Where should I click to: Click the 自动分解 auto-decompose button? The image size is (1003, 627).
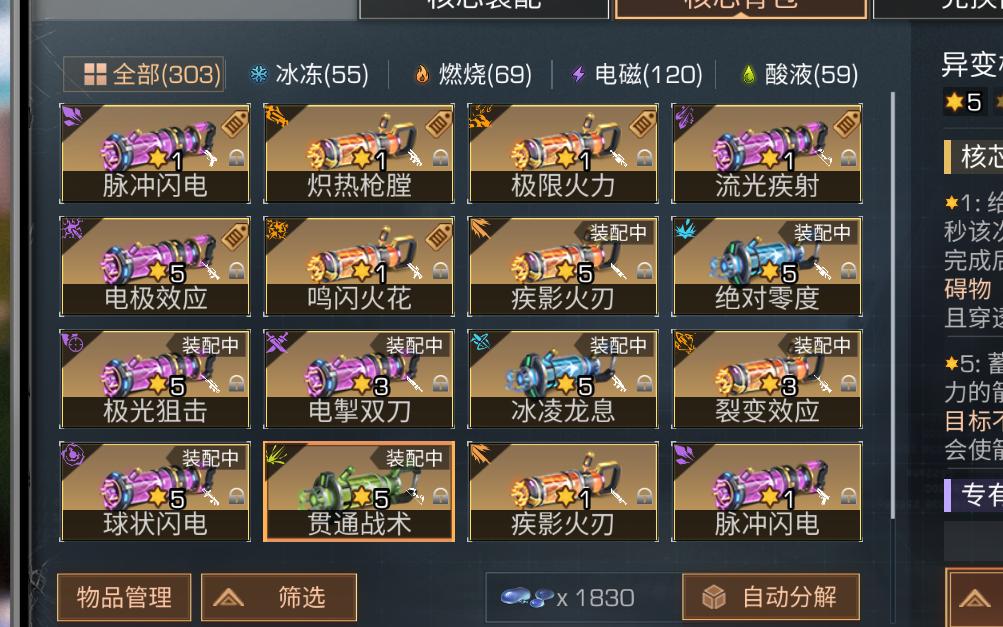(771, 598)
